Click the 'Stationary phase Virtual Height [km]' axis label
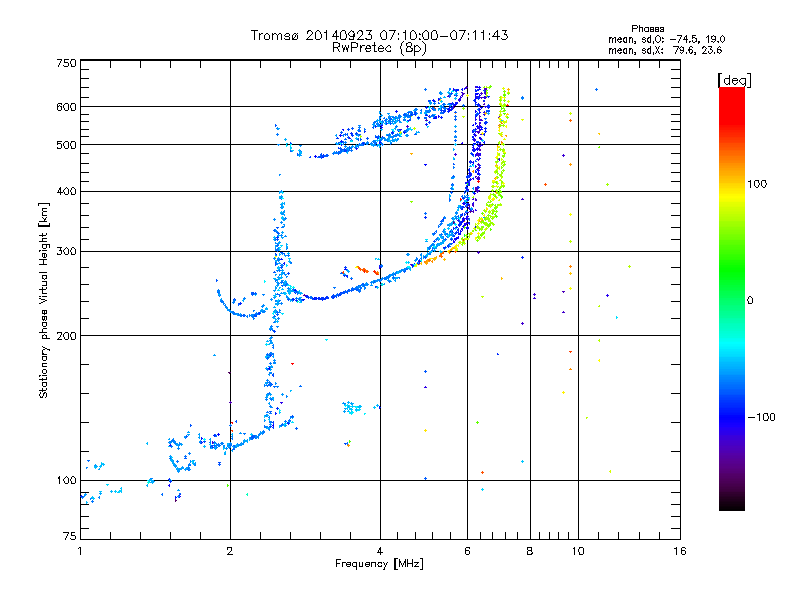The image size is (800, 600). (x=43, y=300)
